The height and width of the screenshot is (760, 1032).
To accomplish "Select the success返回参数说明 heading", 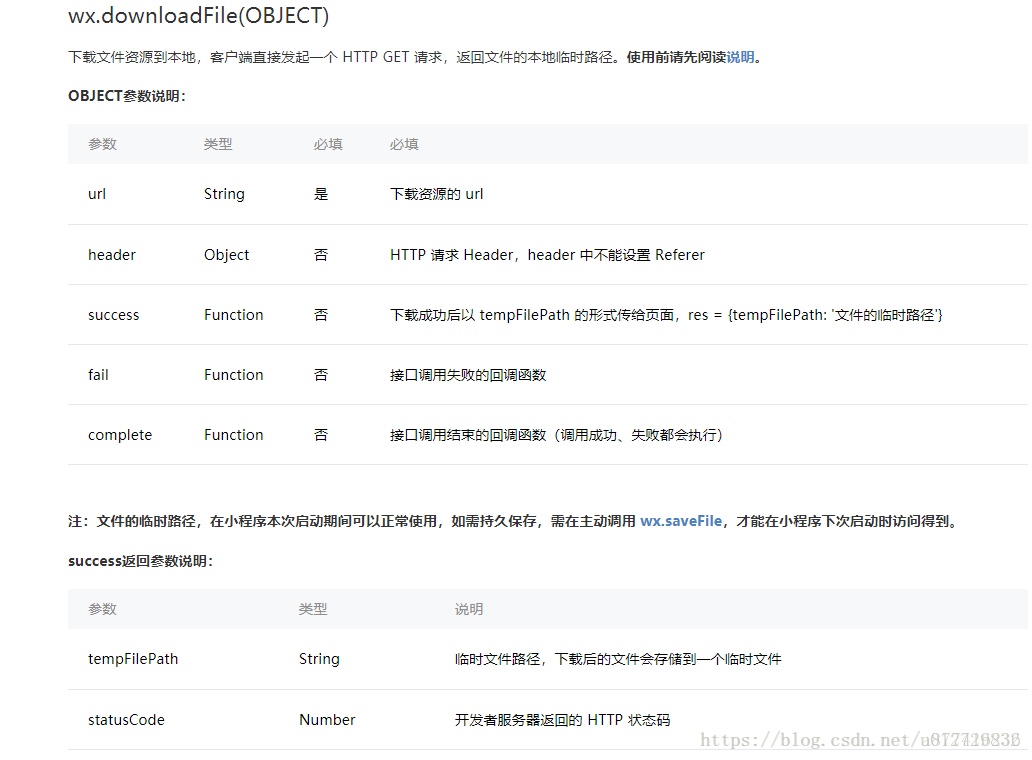I will point(141,561).
